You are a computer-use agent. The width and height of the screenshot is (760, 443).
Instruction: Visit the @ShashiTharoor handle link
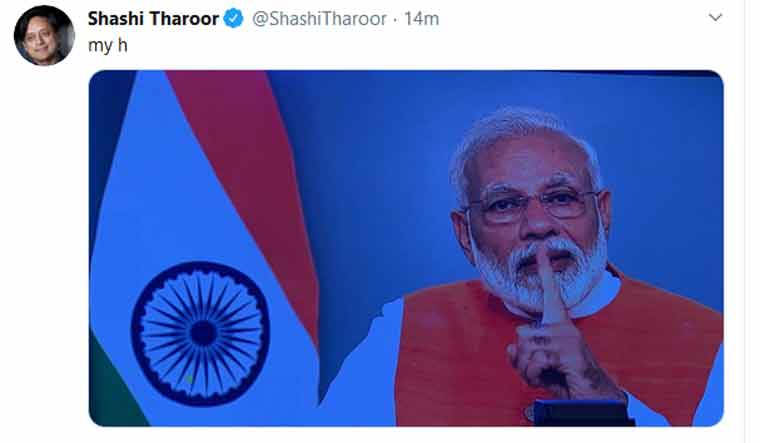[x=319, y=19]
